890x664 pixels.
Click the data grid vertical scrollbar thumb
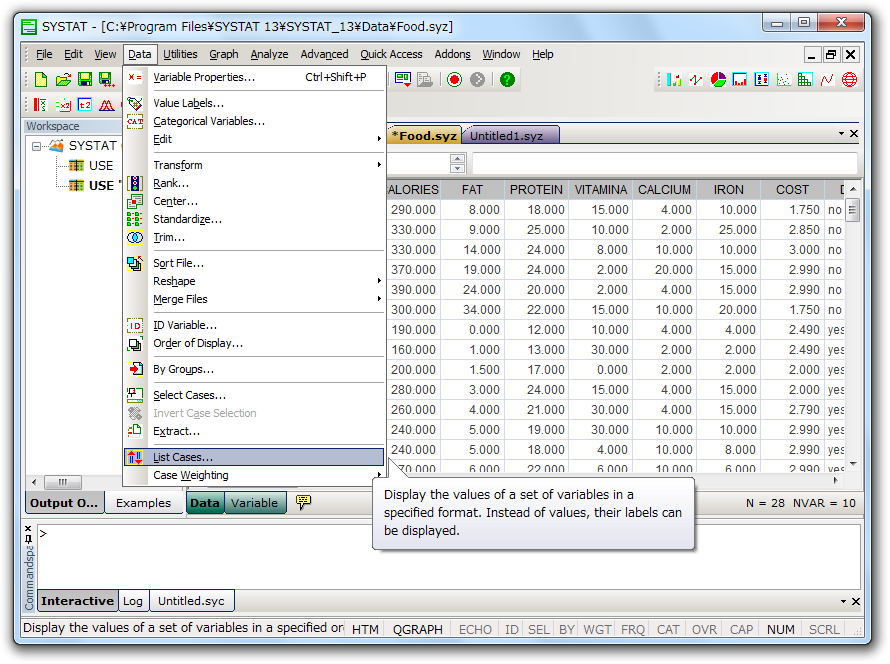(x=852, y=211)
